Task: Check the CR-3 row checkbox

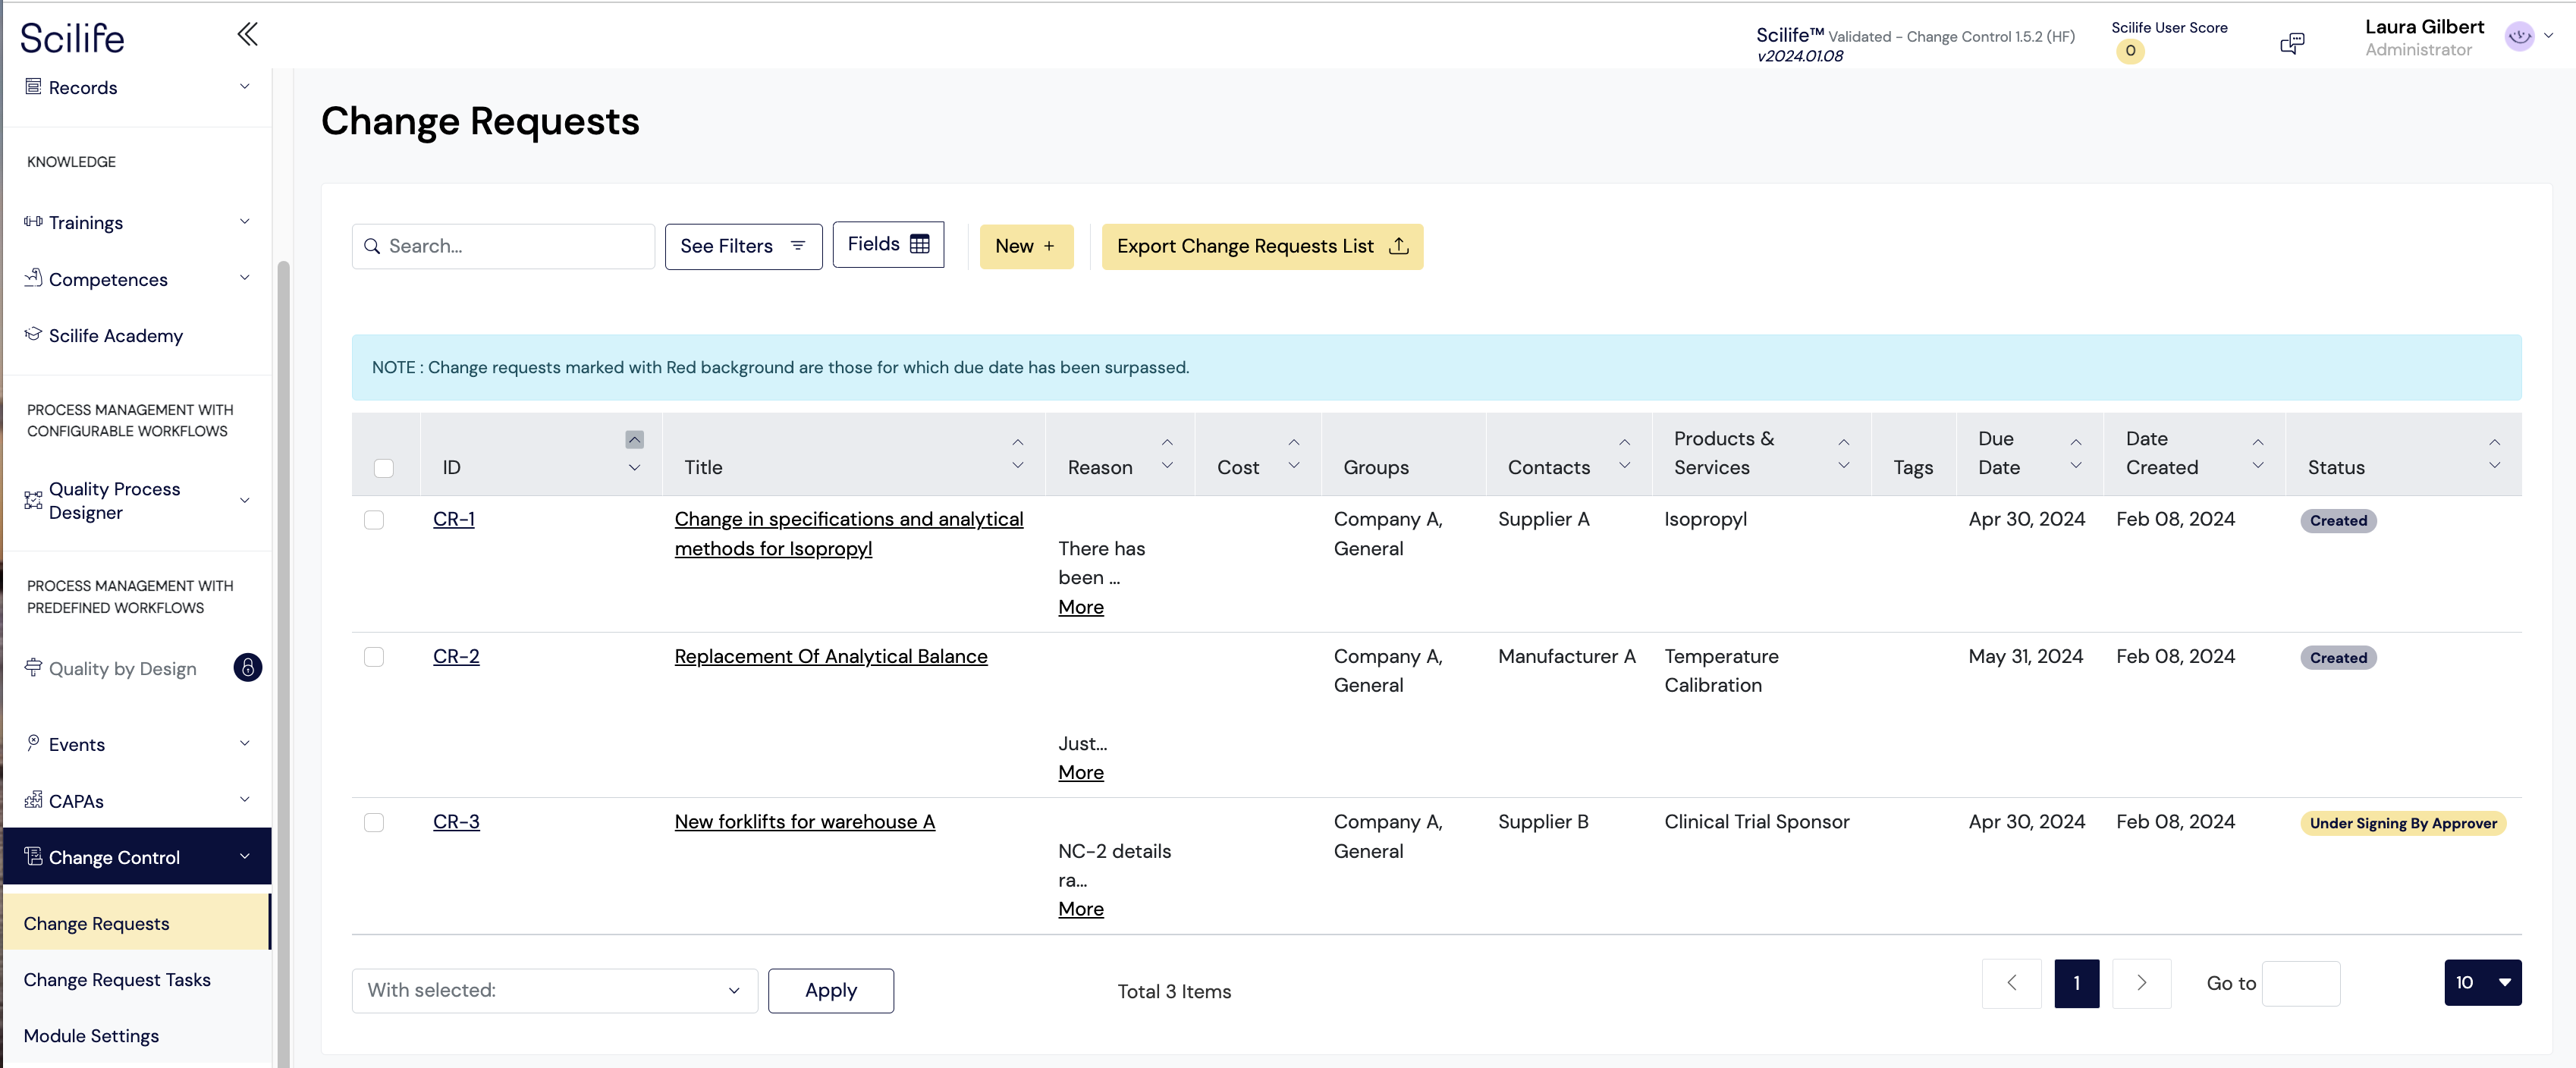Action: 374,822
